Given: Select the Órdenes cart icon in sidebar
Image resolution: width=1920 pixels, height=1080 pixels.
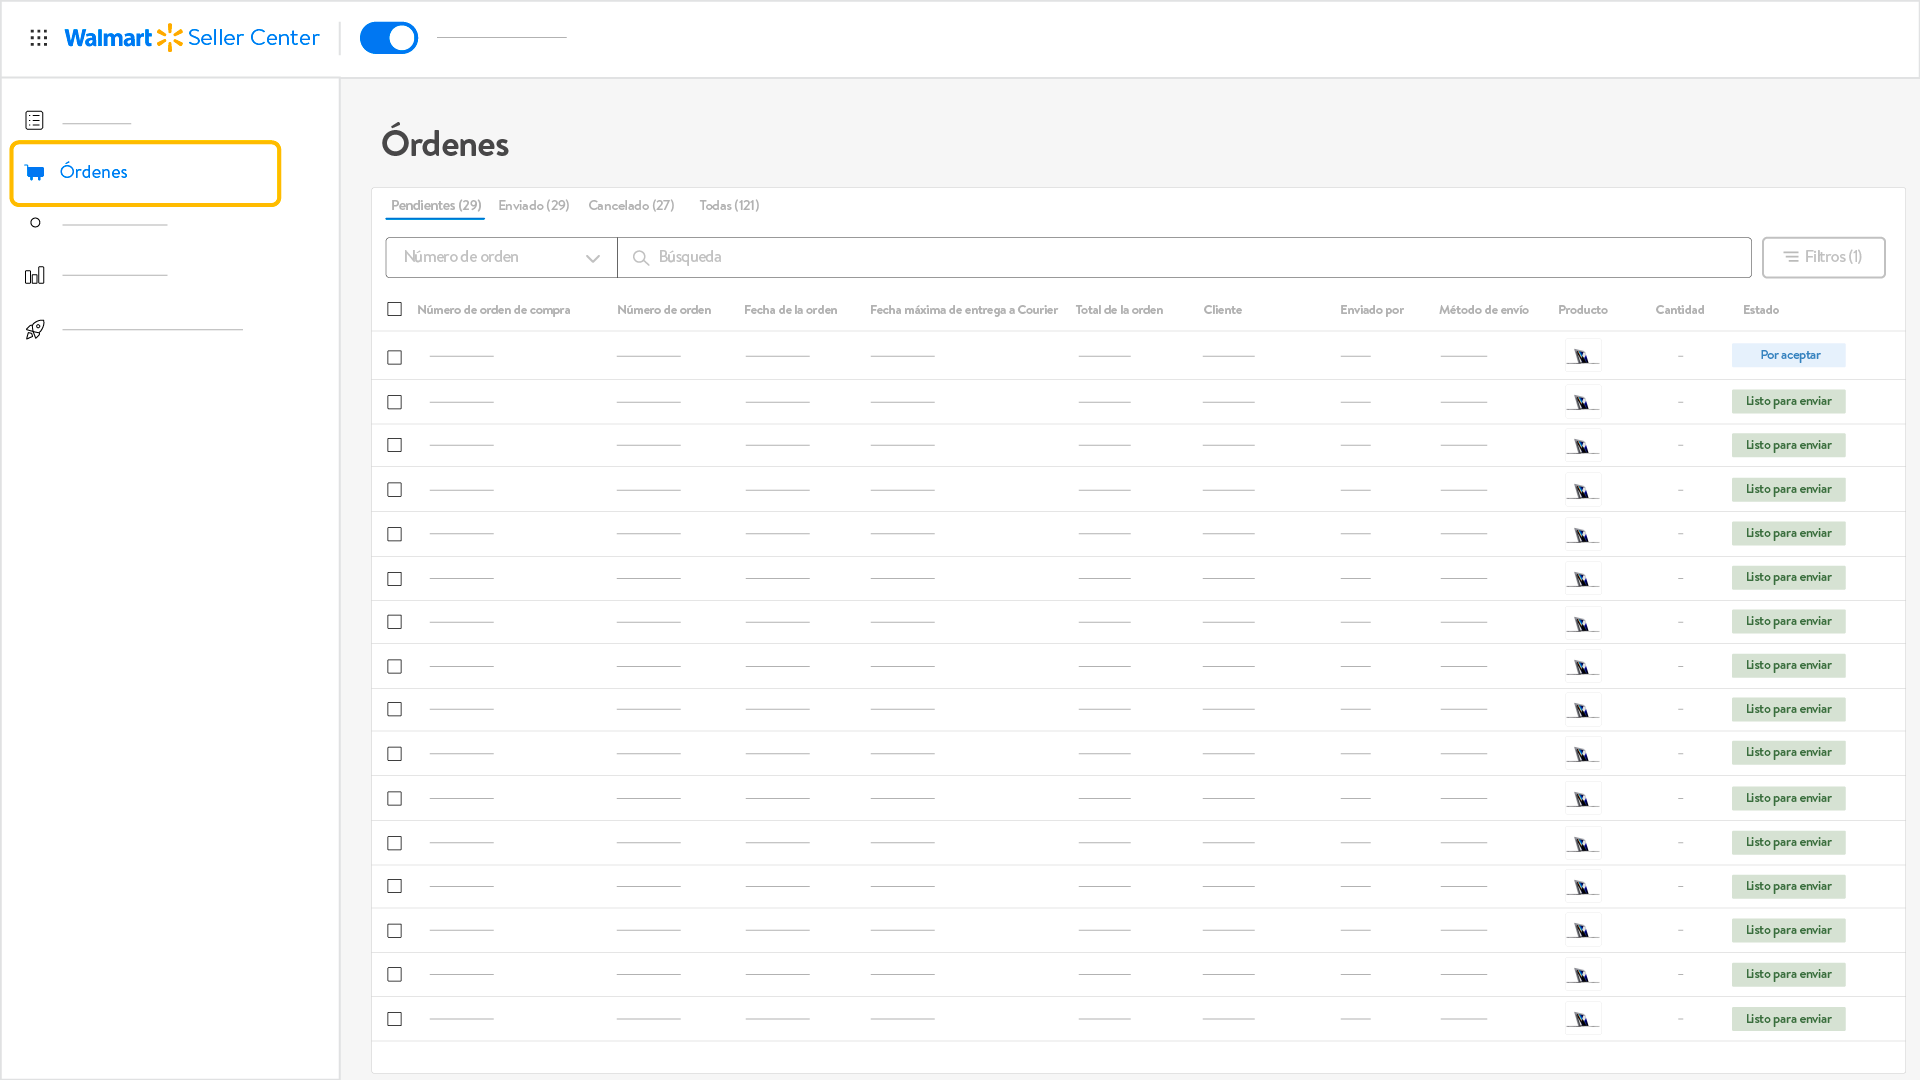Looking at the screenshot, I should click(x=35, y=172).
